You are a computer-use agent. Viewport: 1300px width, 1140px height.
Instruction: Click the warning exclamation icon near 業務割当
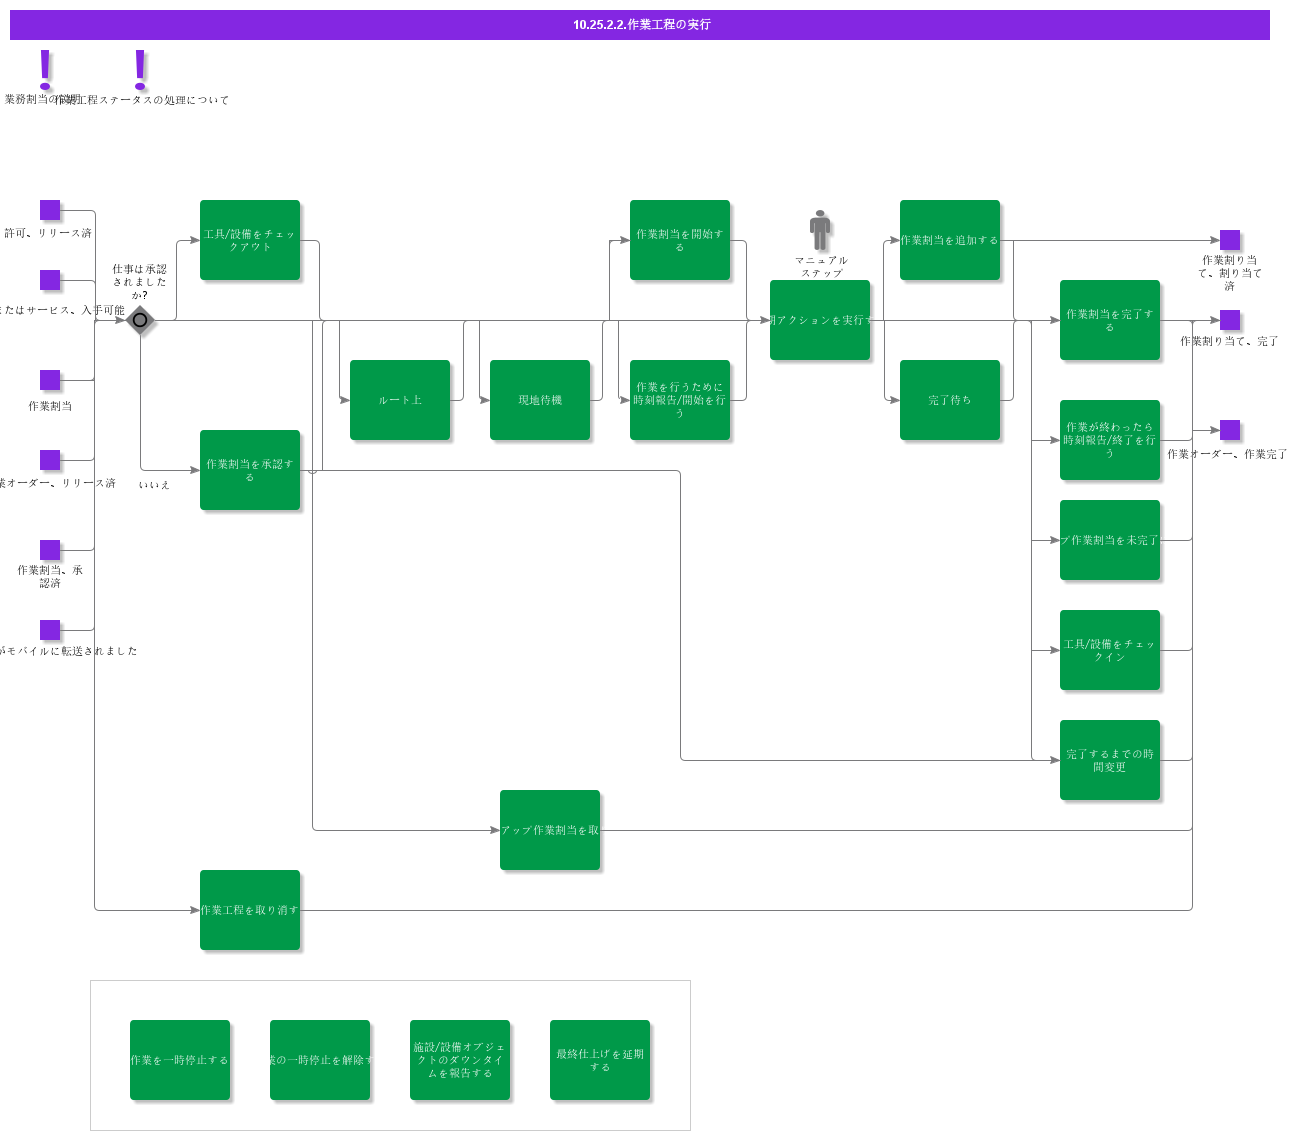coord(45,70)
